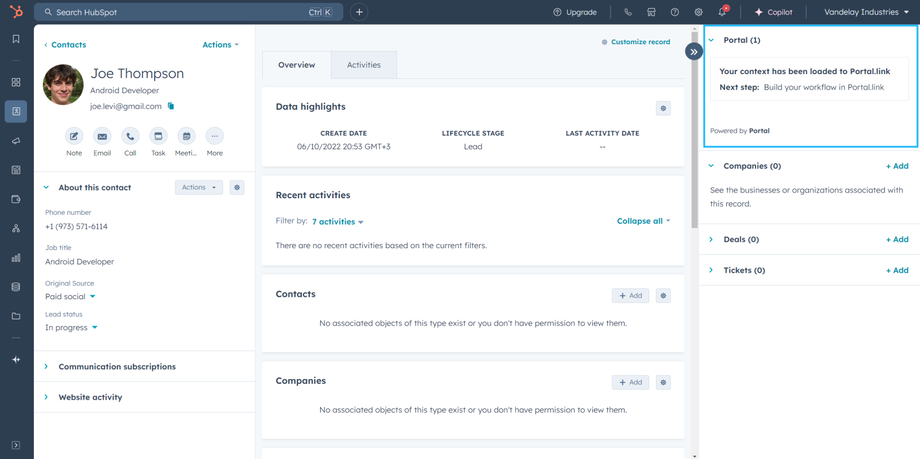Collapse the right sidebar with the double-arrow button
920x459 pixels.
(694, 51)
